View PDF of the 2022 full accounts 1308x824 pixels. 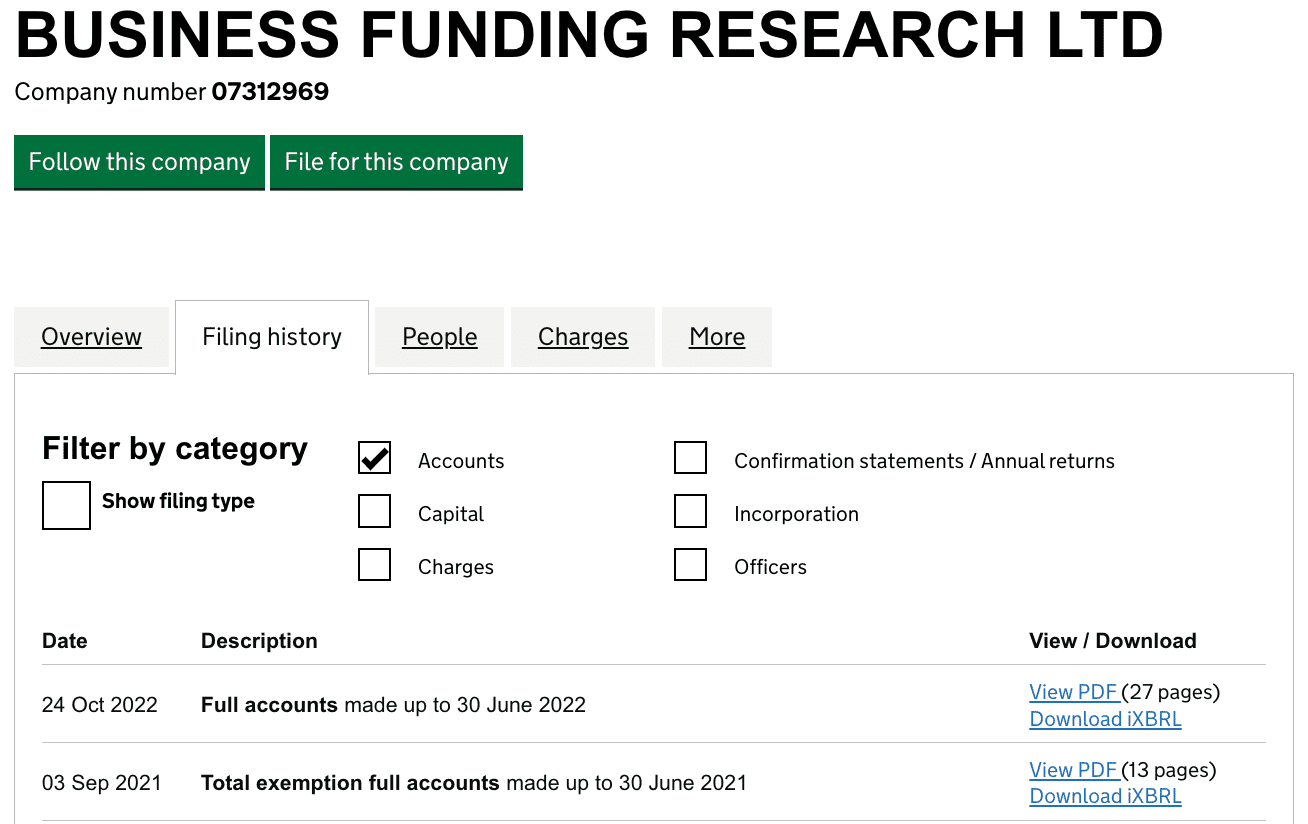(x=1074, y=692)
